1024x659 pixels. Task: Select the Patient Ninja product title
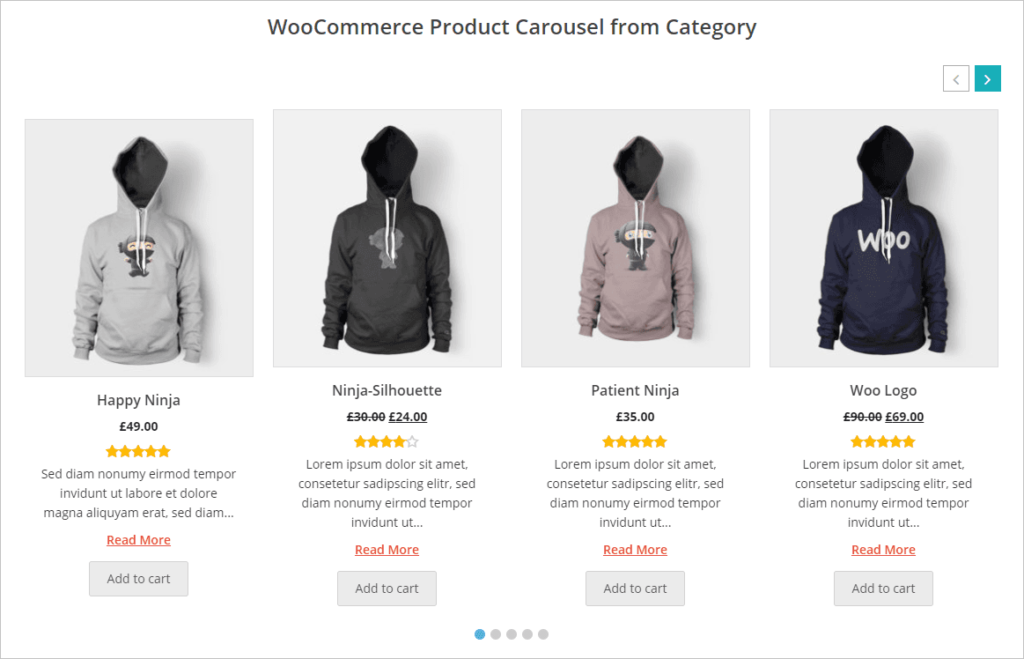(x=635, y=390)
